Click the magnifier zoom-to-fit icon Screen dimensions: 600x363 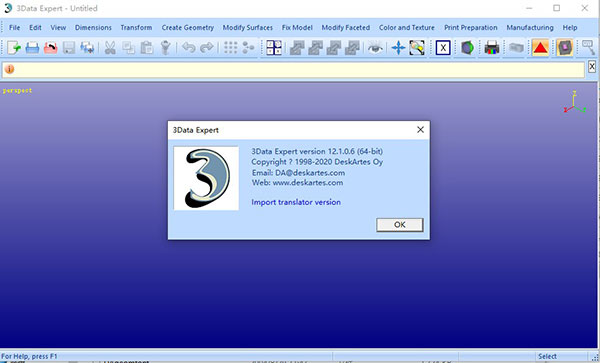417,48
